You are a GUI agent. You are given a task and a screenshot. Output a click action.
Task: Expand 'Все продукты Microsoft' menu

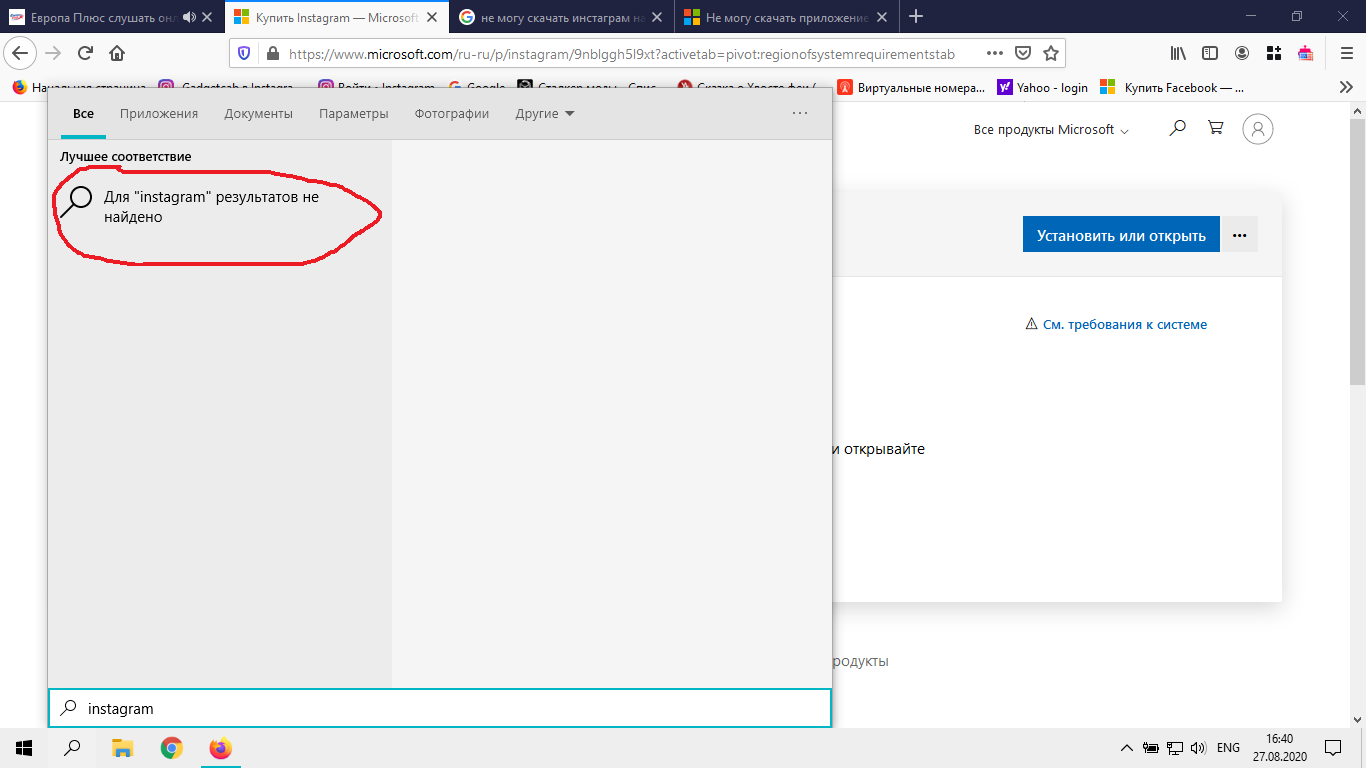(1051, 130)
